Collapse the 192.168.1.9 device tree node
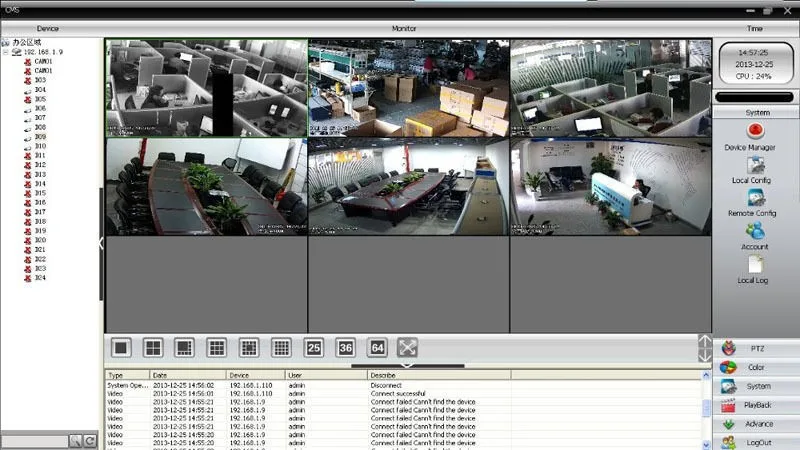This screenshot has height=450, width=800. 6,52
